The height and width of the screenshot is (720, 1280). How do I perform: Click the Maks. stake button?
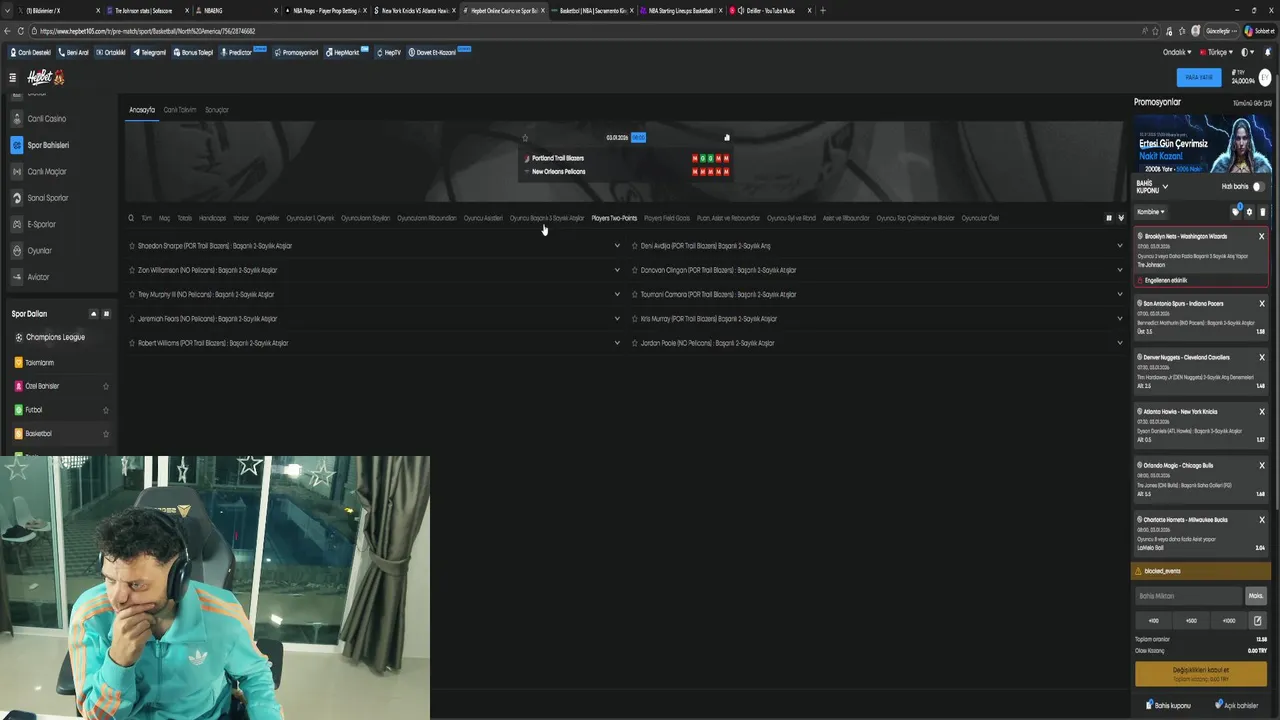(1256, 596)
